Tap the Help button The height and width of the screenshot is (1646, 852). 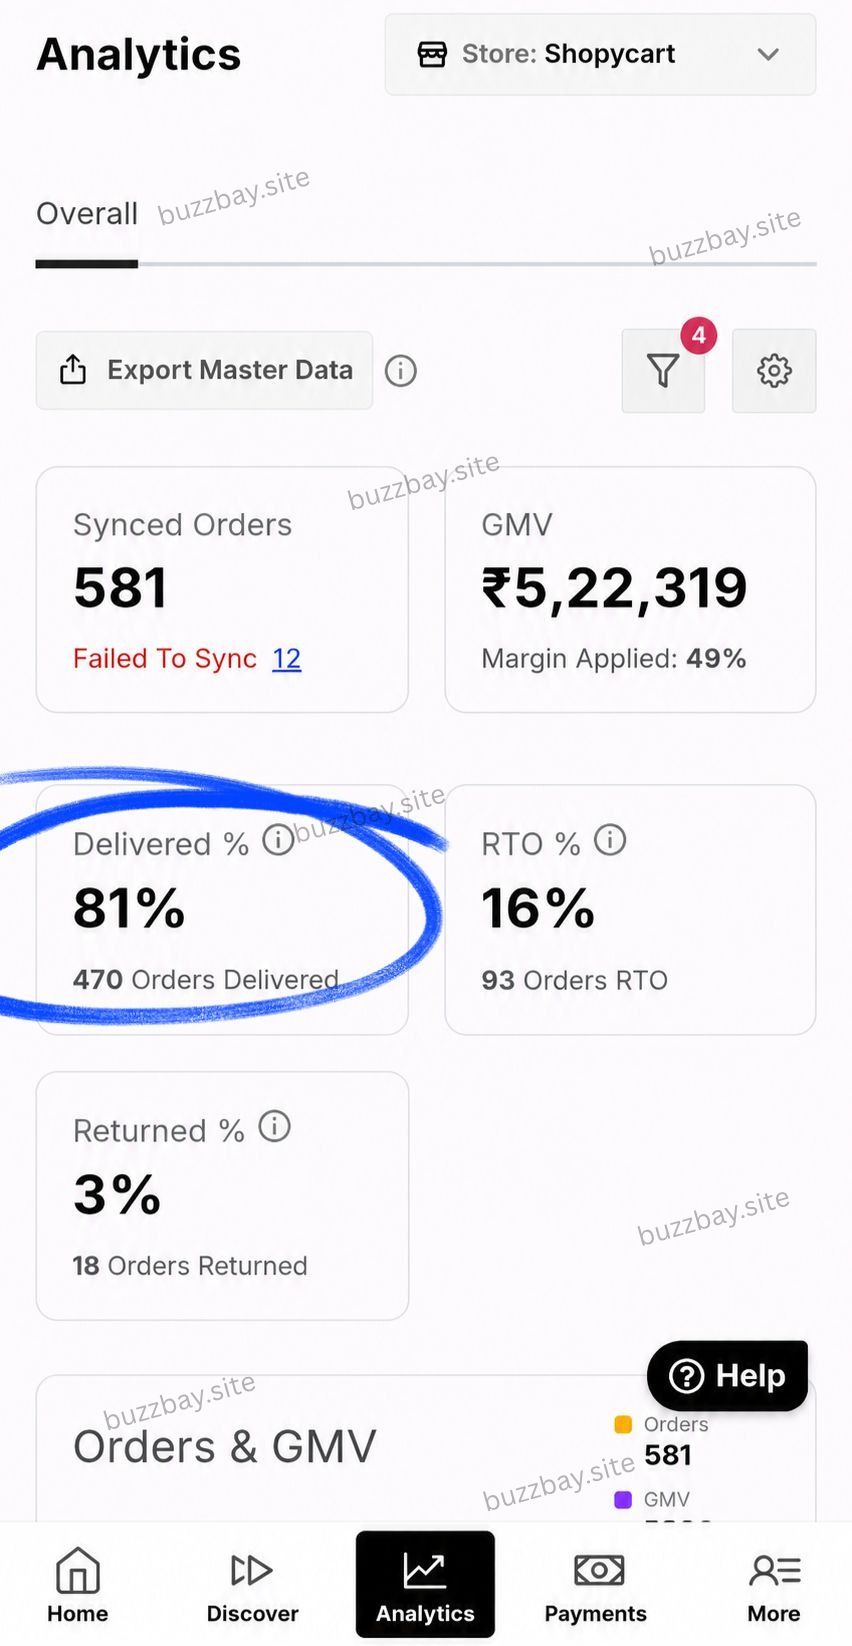click(x=728, y=1376)
